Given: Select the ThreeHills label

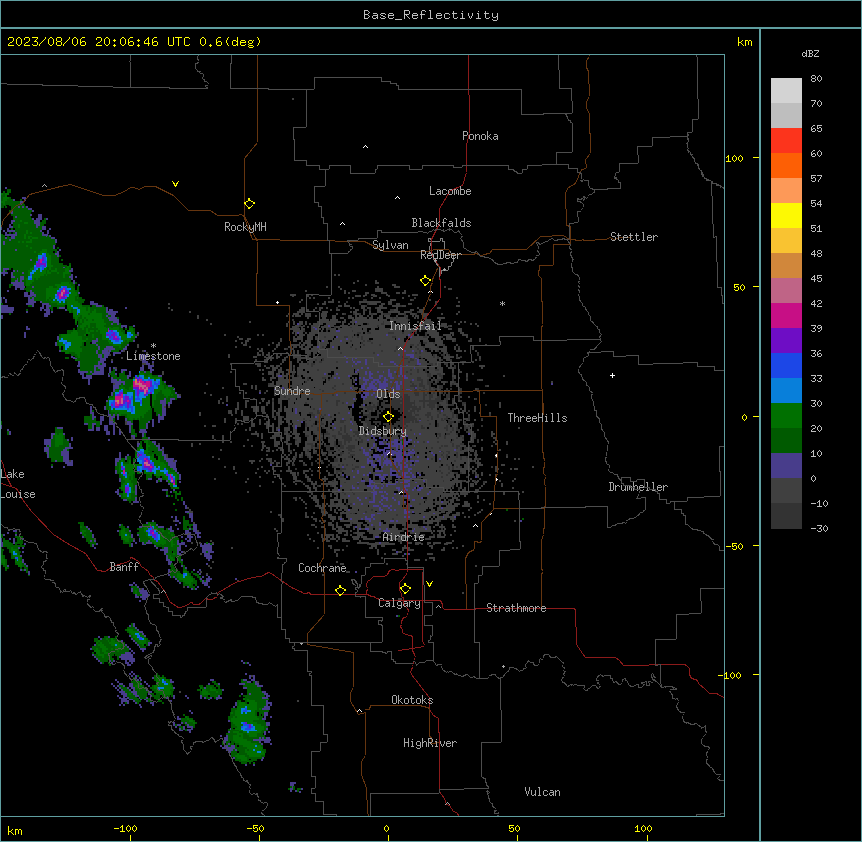Looking at the screenshot, I should (538, 418).
